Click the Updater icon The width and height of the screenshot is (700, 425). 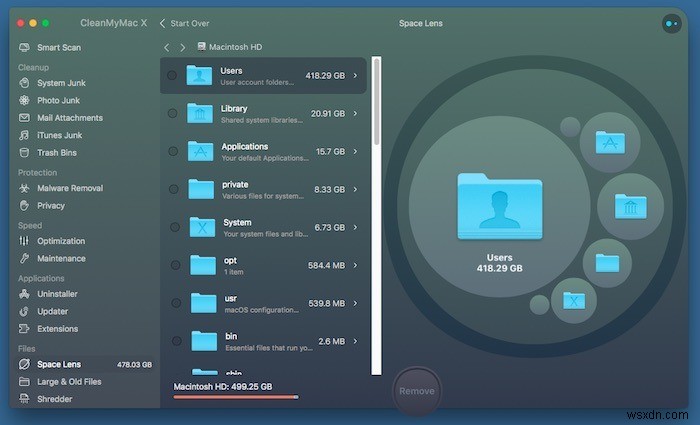24,311
